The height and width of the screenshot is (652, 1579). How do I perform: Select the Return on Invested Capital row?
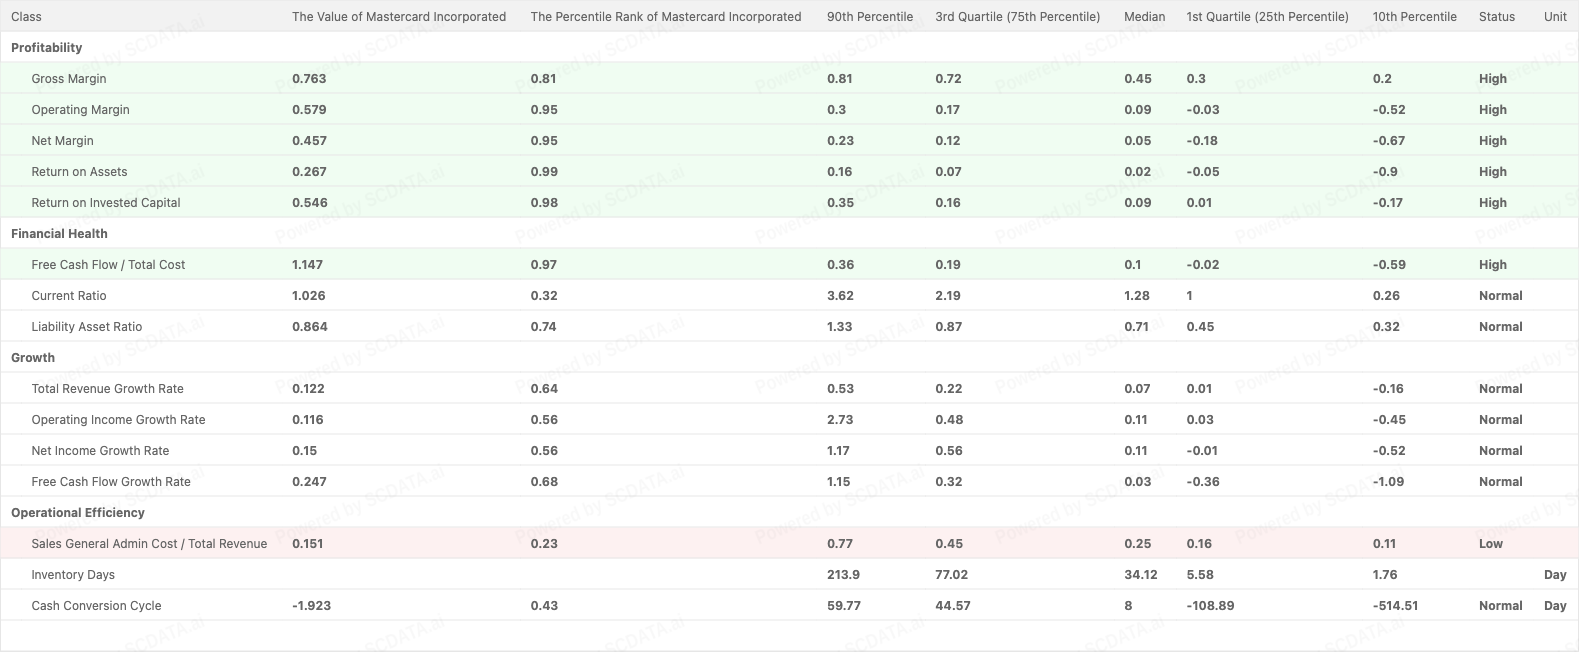click(x=106, y=203)
